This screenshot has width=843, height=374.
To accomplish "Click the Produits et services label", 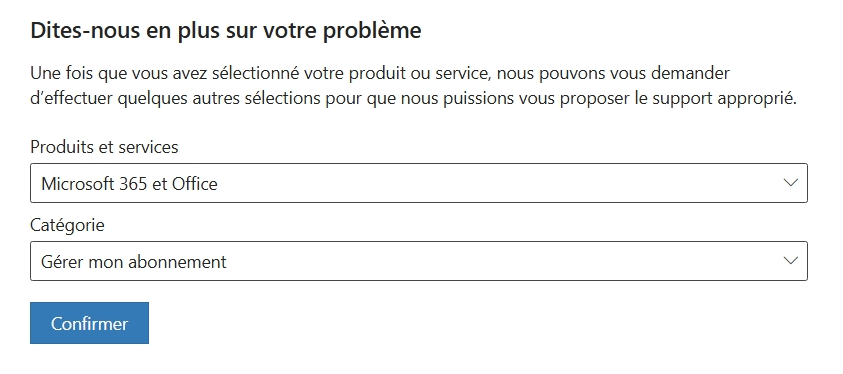I will (x=104, y=147).
